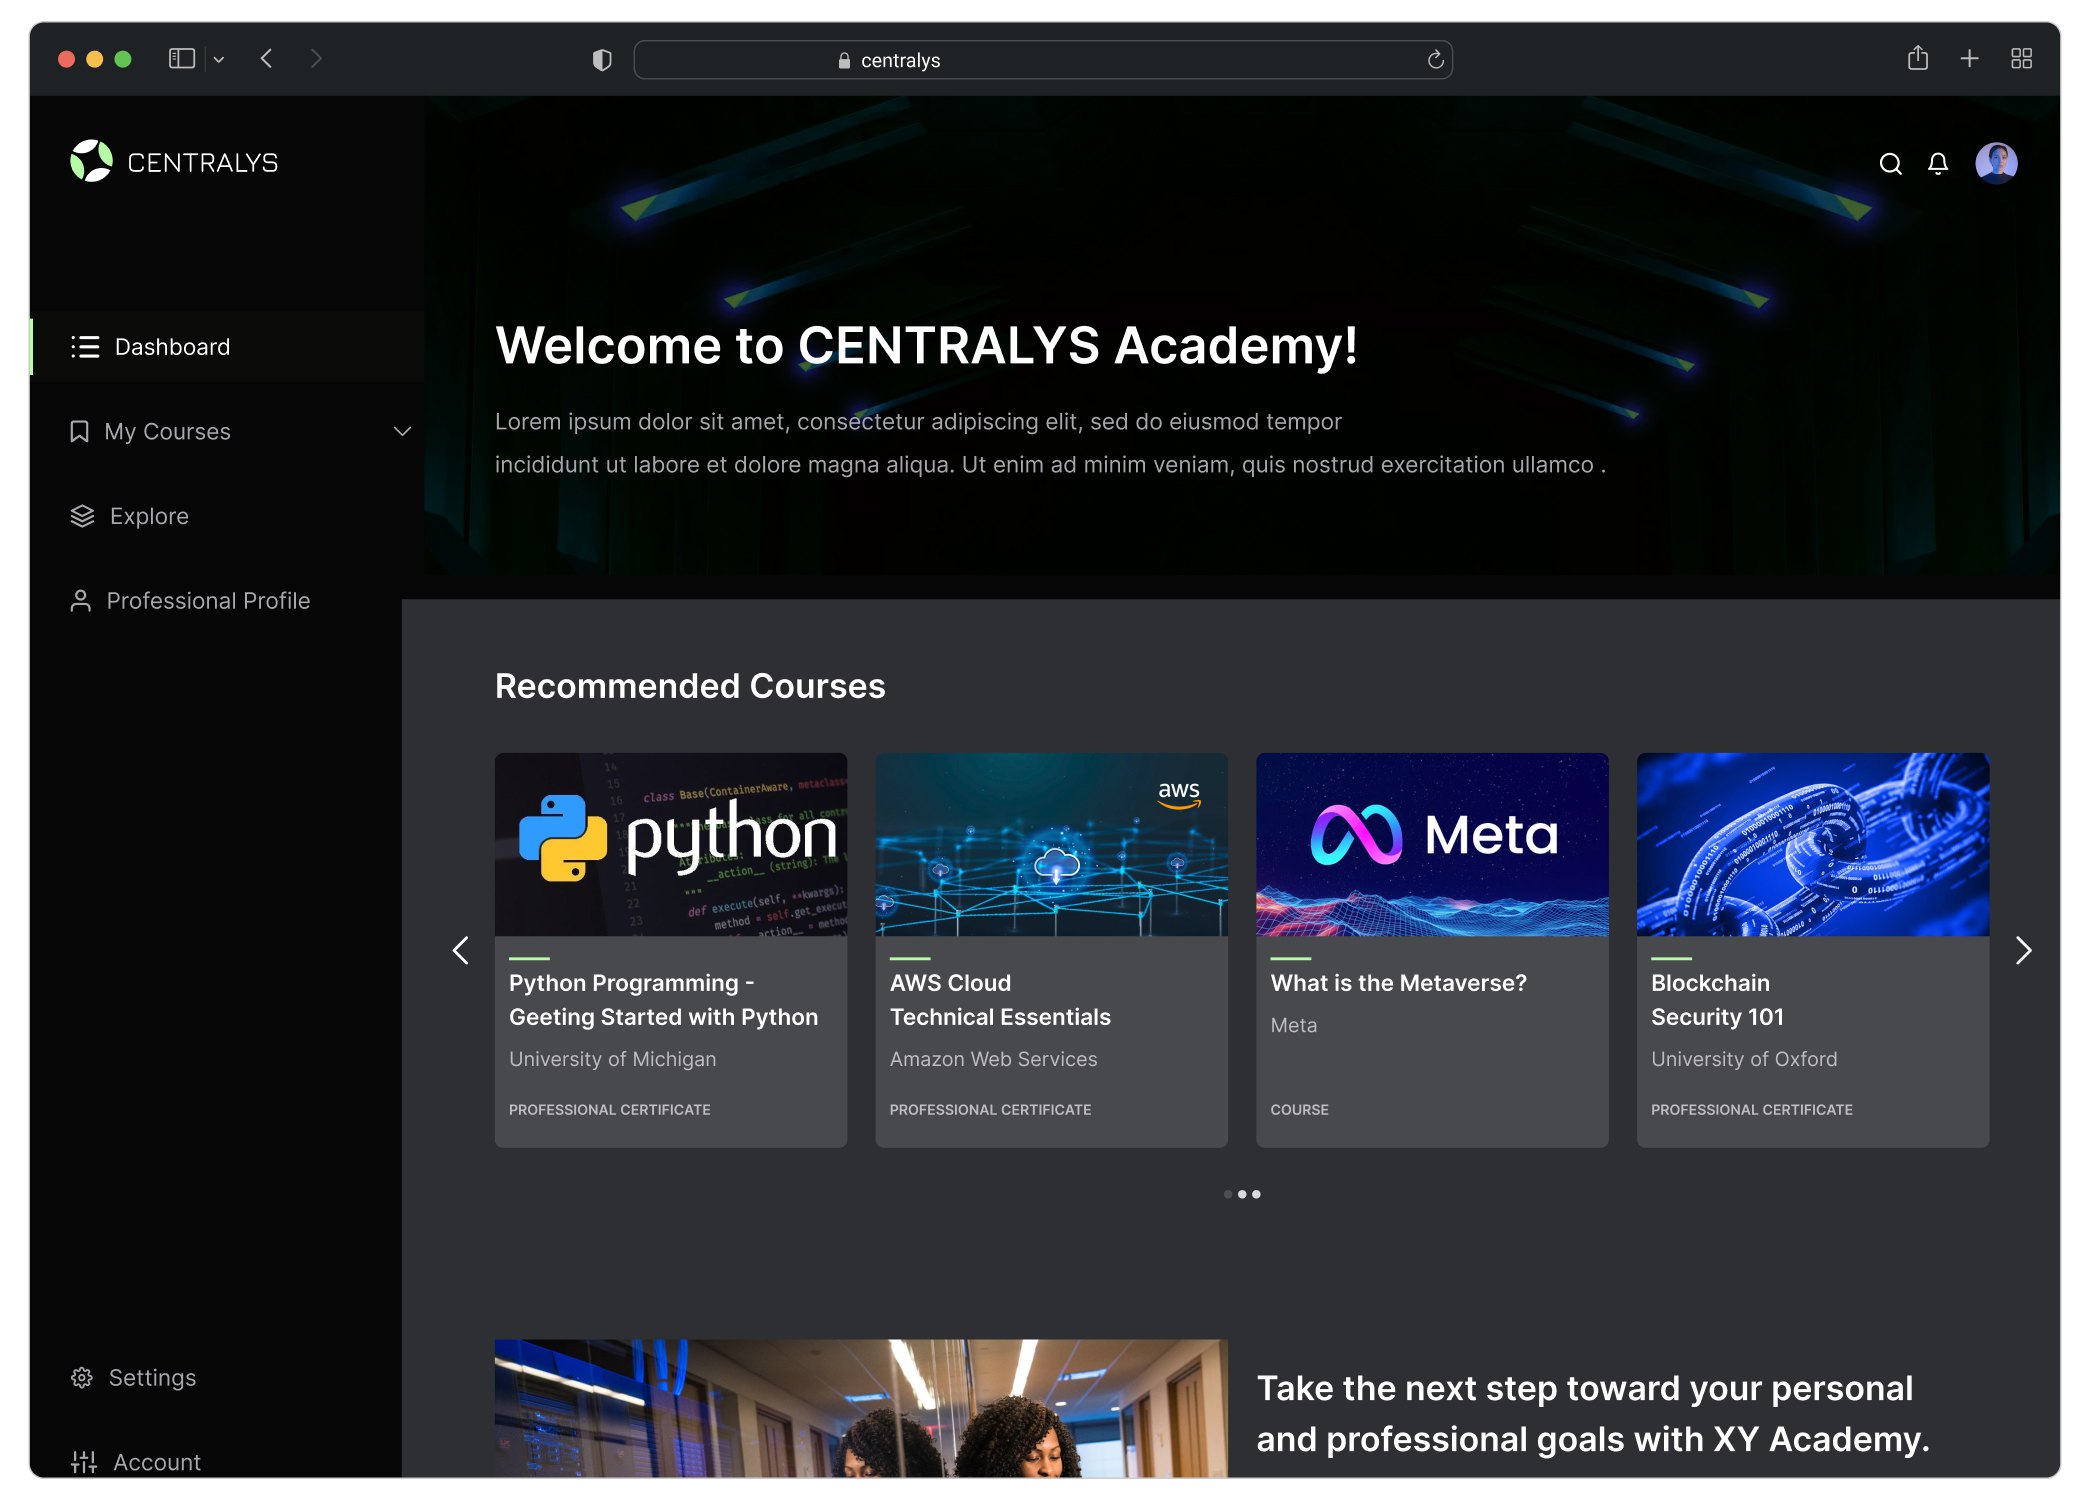Click PROFESSIONAL CERTIFICATE label on Python card
Screen dimensions: 2090x1500
click(x=609, y=1110)
